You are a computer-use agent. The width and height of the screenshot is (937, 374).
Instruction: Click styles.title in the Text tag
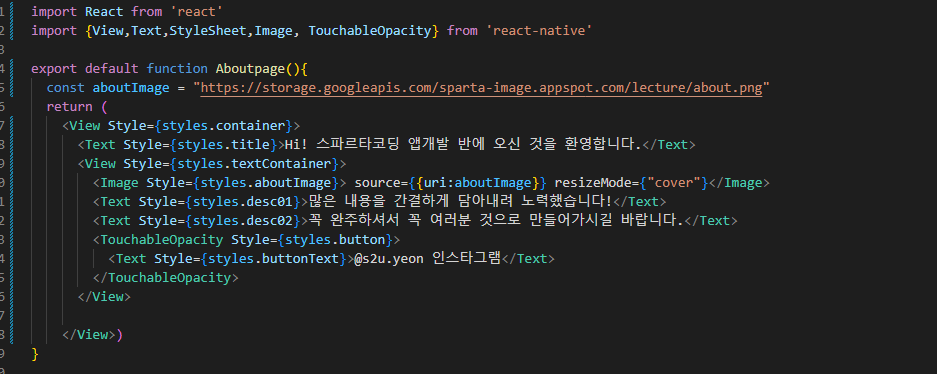coord(223,145)
